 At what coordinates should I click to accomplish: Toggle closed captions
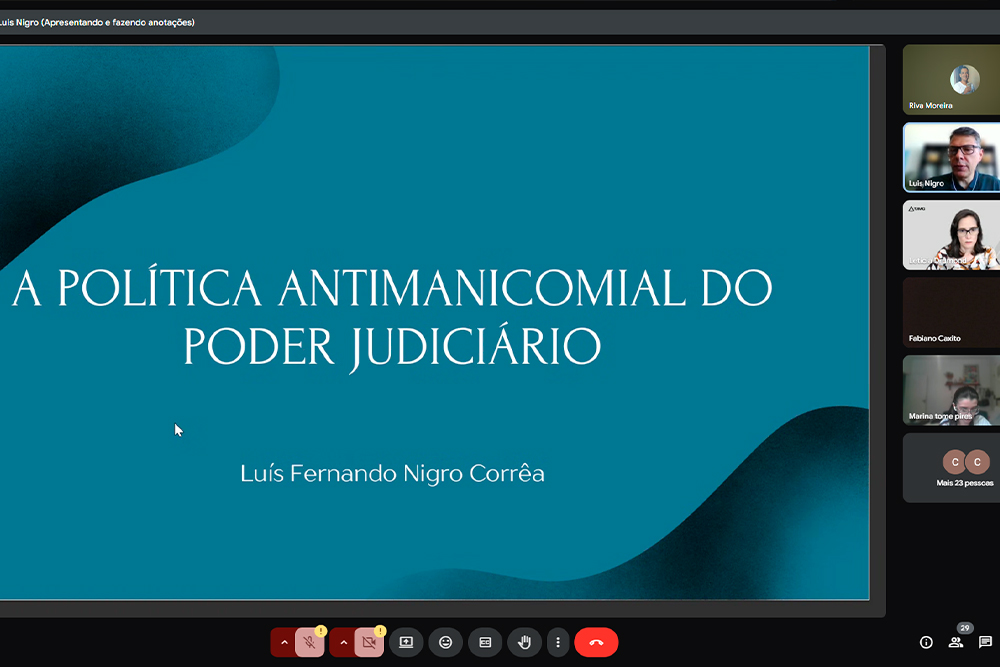[x=485, y=642]
